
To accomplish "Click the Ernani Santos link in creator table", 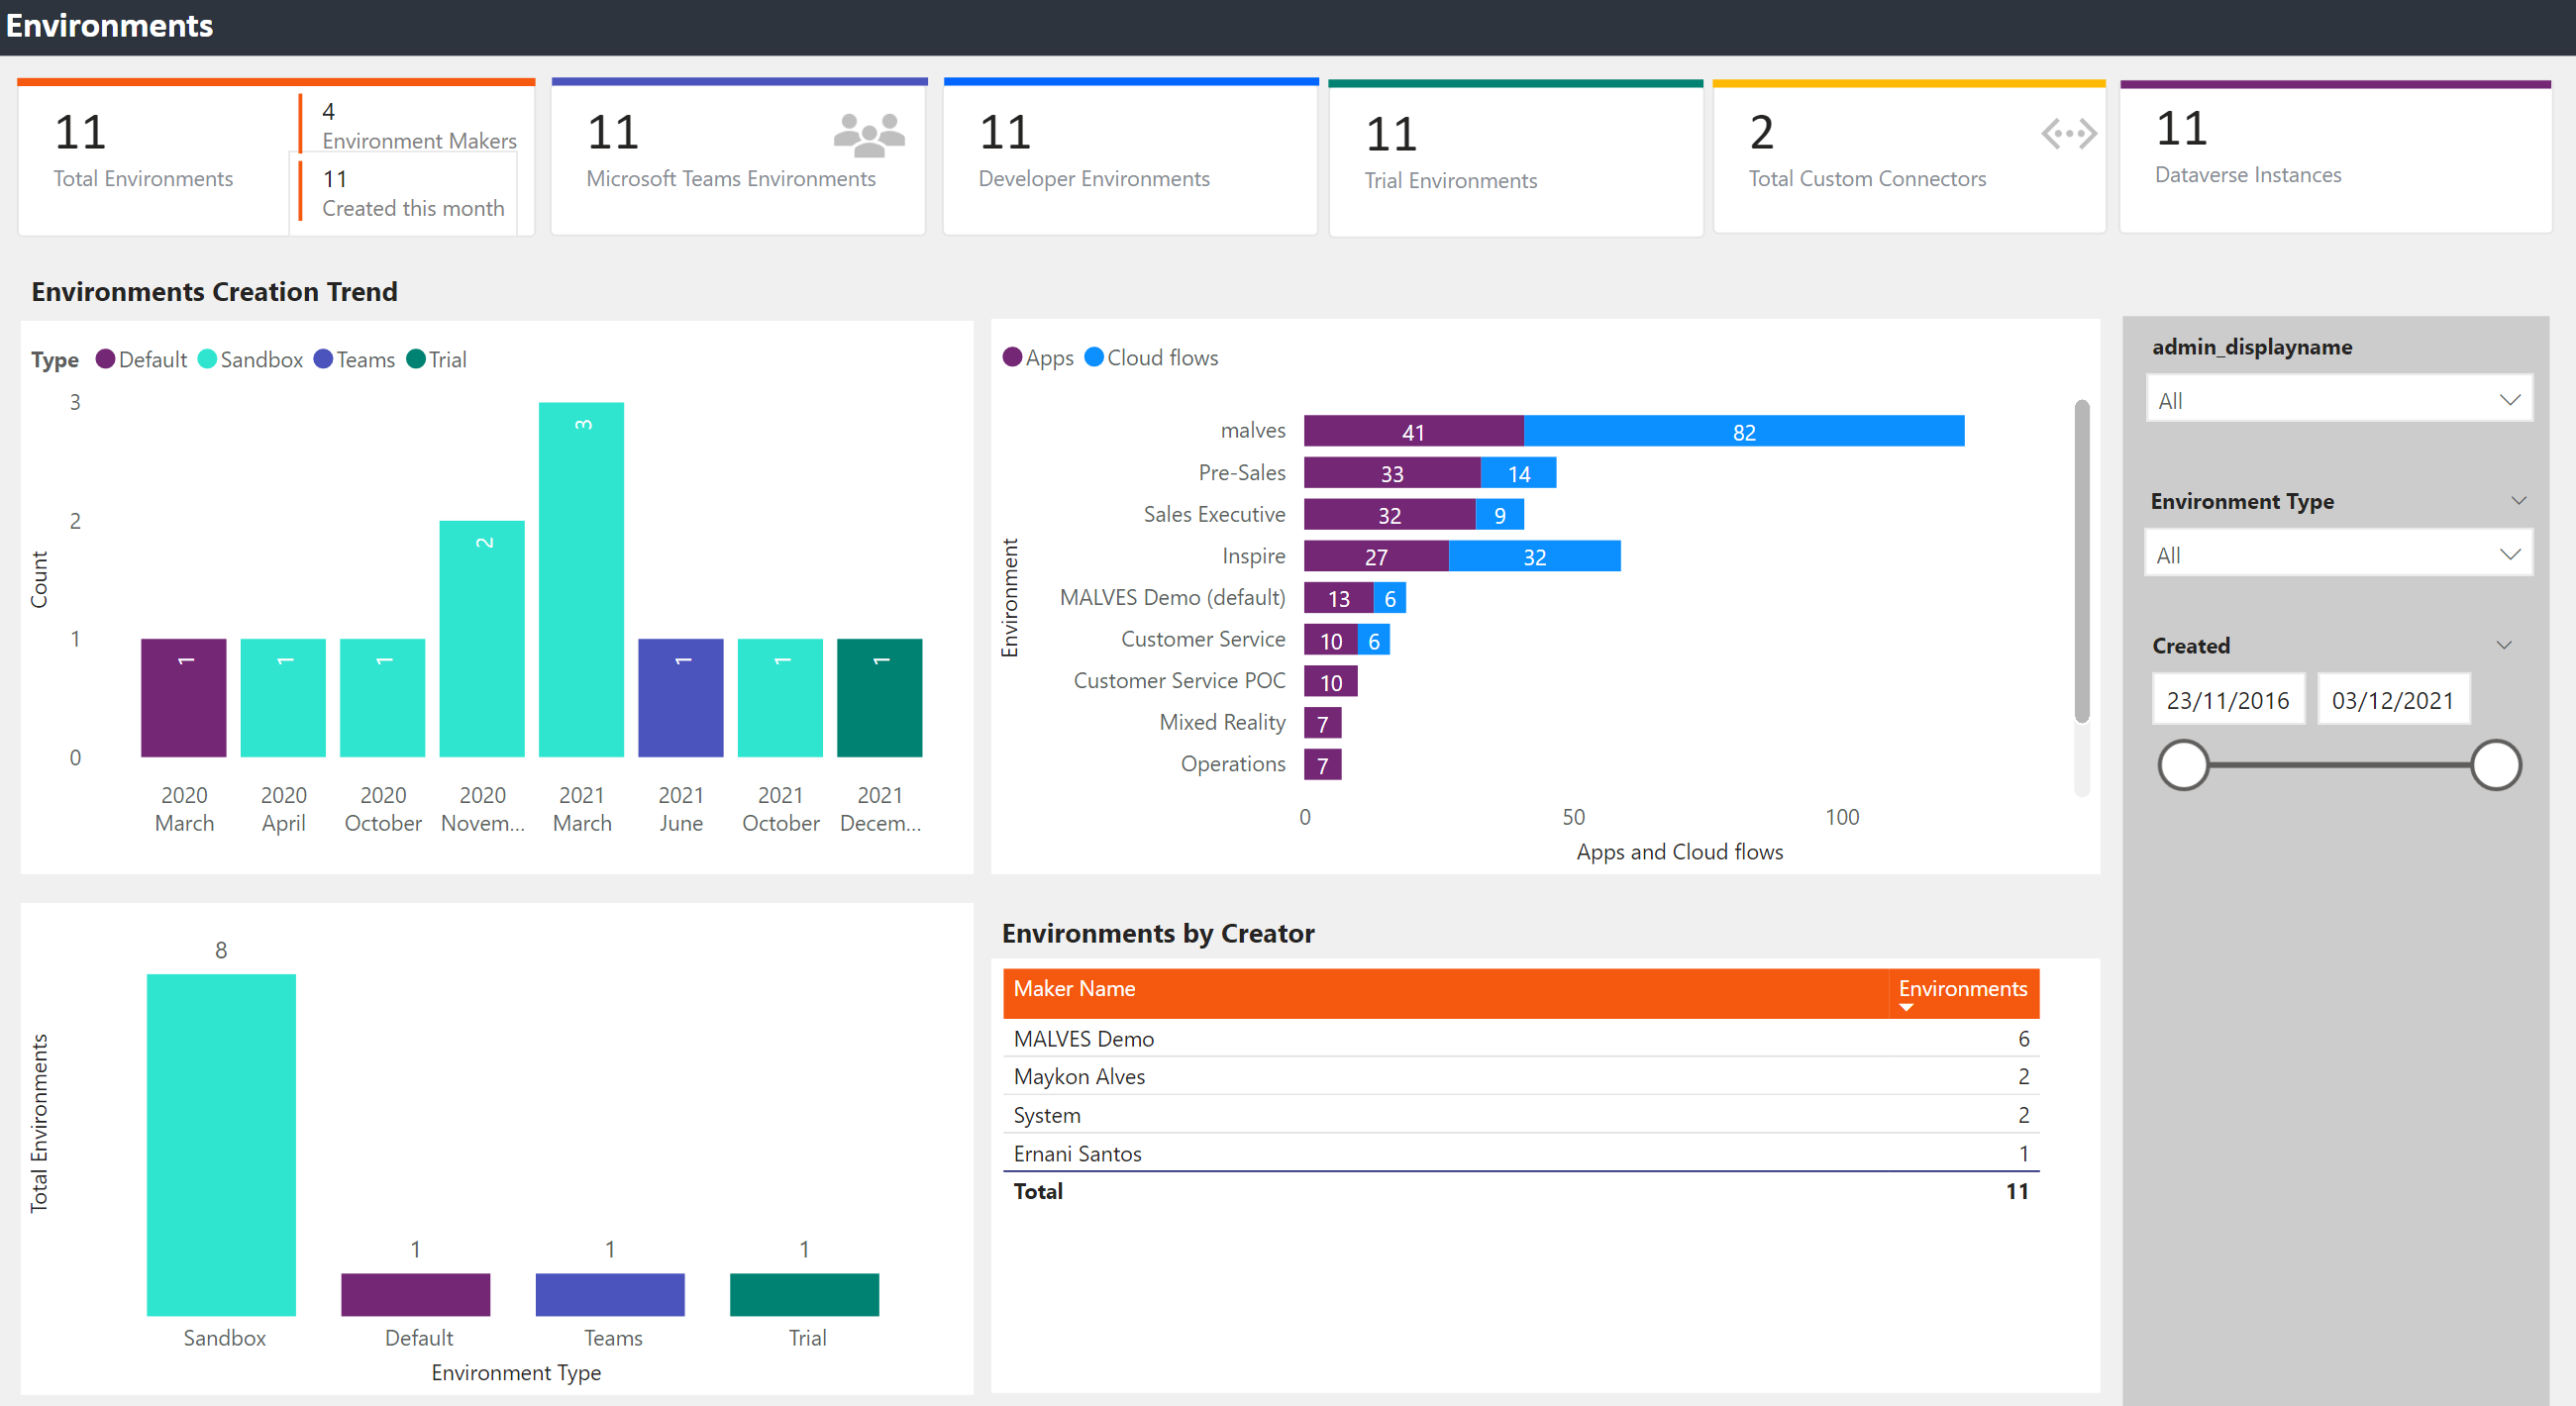I will [x=1077, y=1153].
